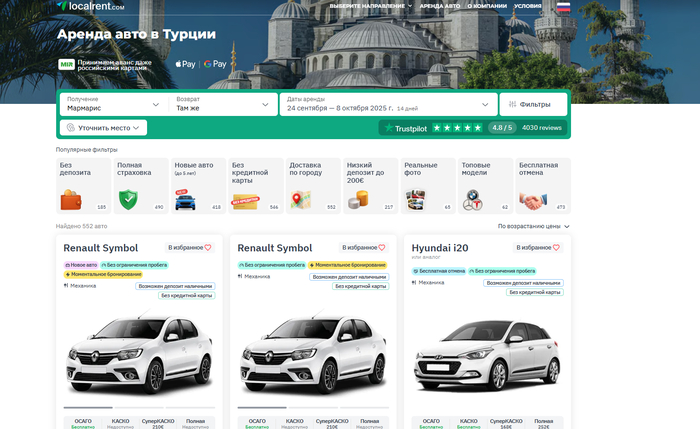Expand the 'По возрастанию цены' sort dropdown
The height and width of the screenshot is (429, 700).
(534, 227)
